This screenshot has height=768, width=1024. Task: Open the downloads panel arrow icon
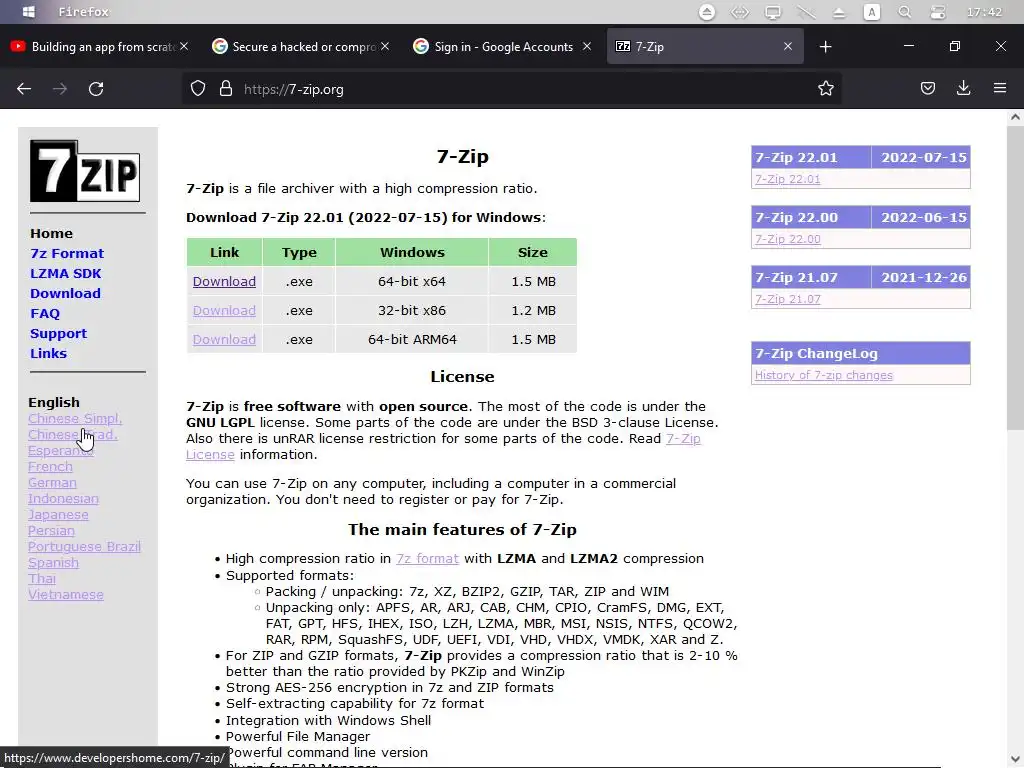click(963, 88)
